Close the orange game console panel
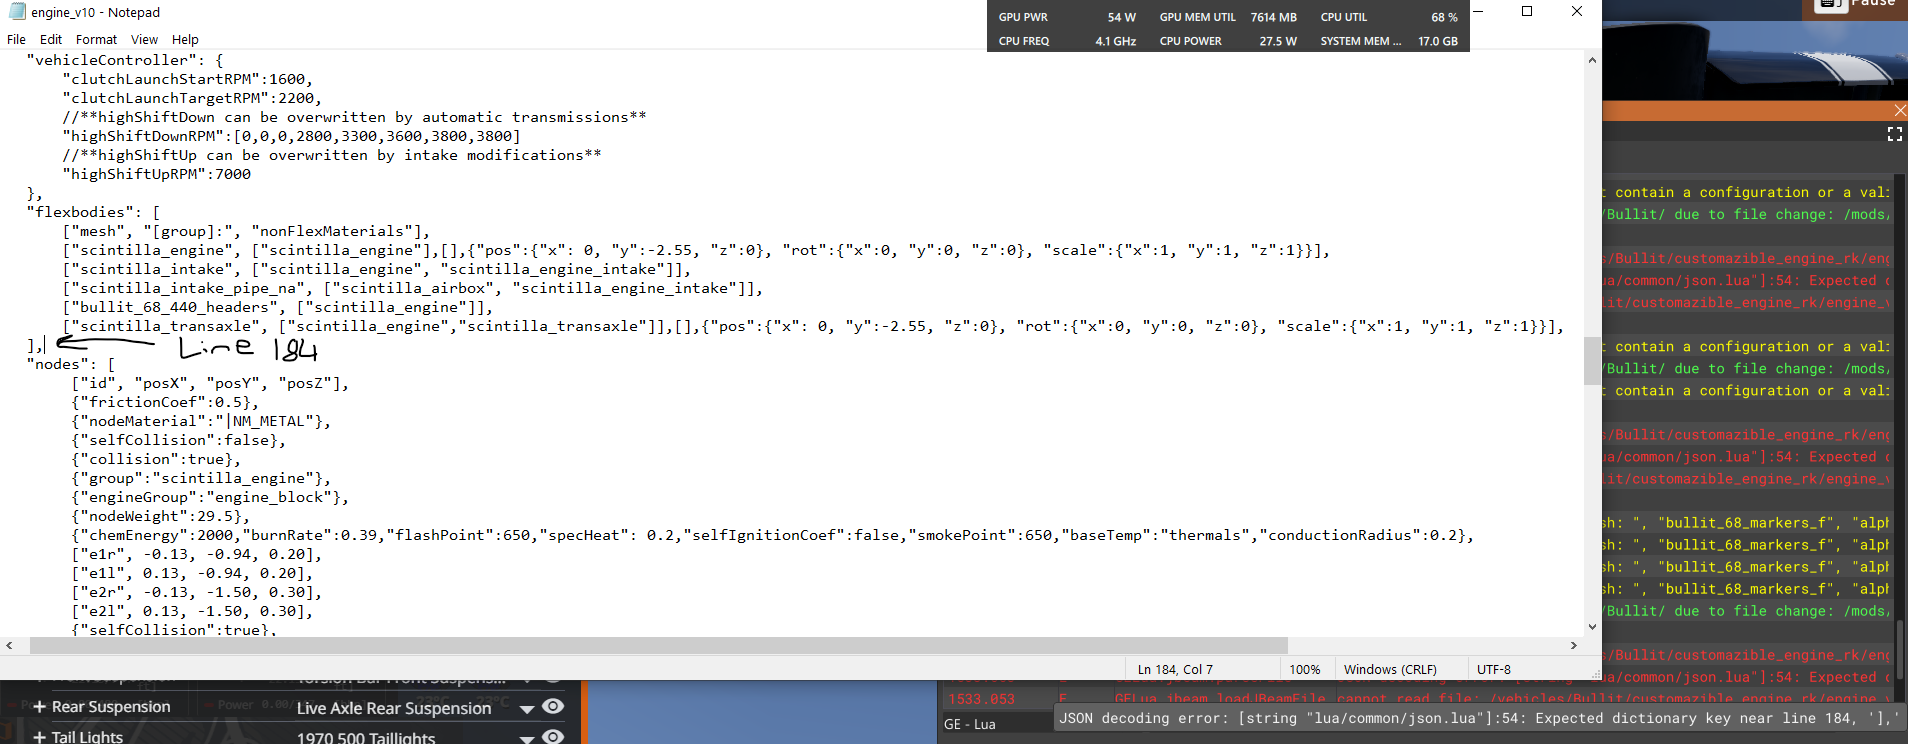The height and width of the screenshot is (744, 1908). [1900, 110]
